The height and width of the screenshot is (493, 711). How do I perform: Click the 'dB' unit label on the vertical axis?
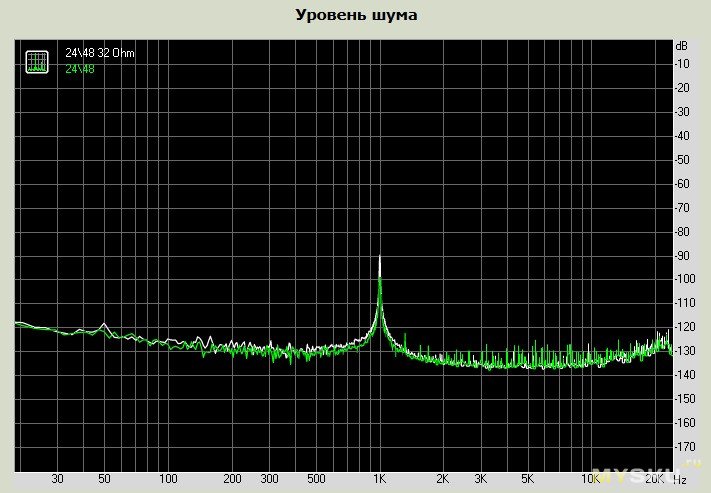coord(682,46)
